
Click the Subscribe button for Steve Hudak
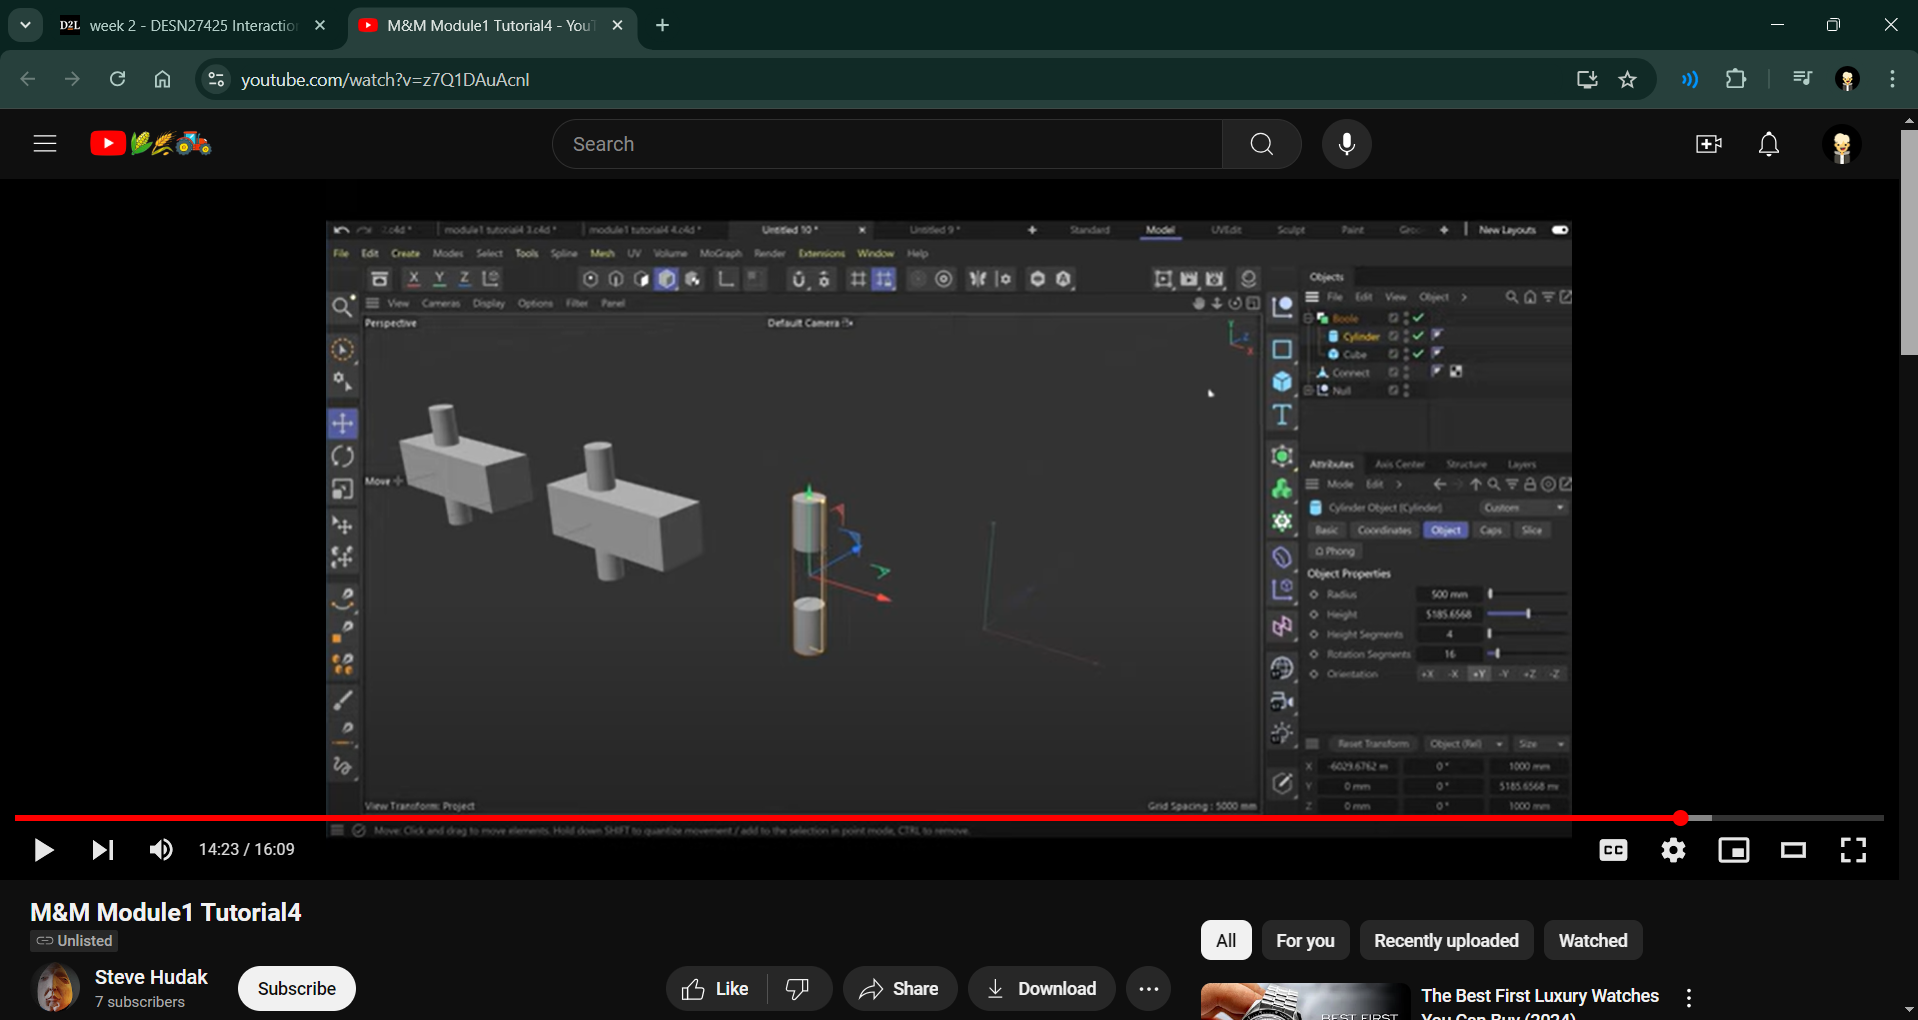pyautogui.click(x=296, y=988)
